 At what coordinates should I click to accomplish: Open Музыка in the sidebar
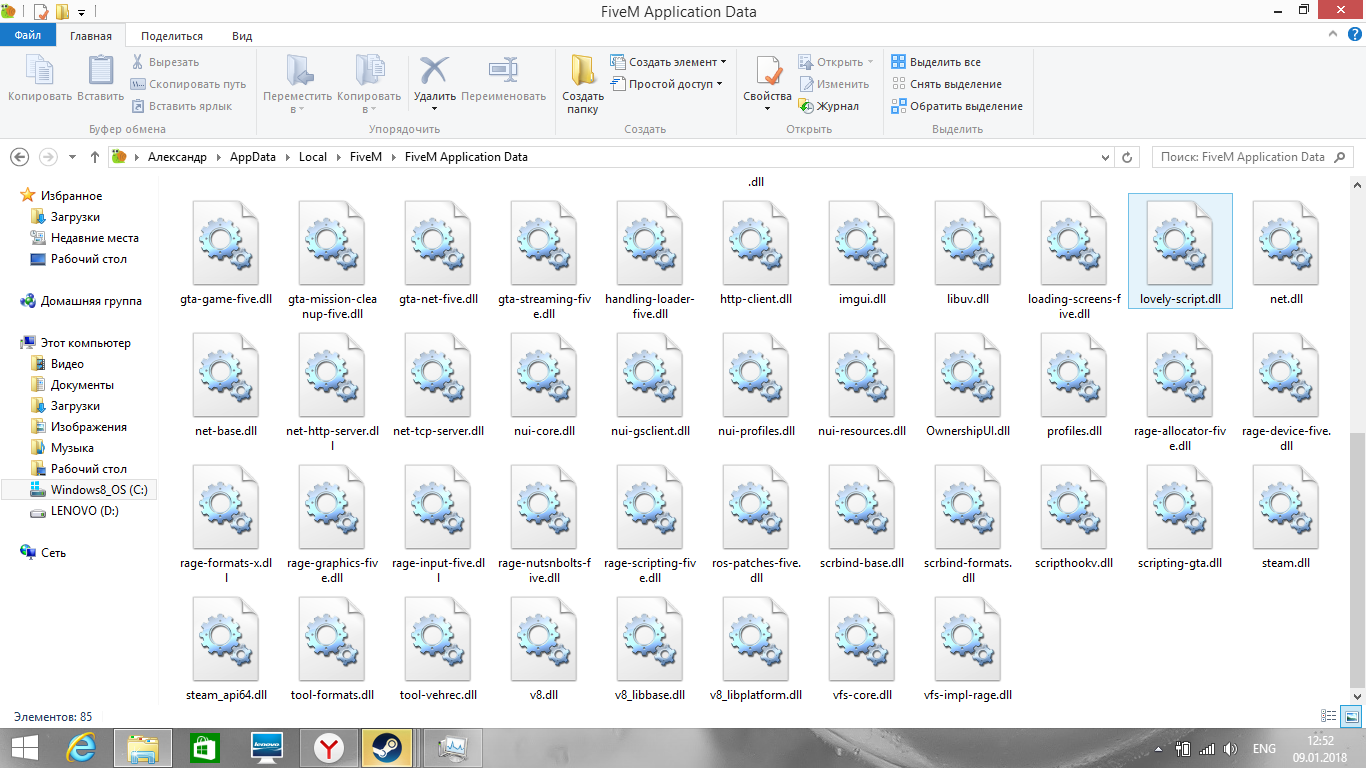(x=62, y=448)
